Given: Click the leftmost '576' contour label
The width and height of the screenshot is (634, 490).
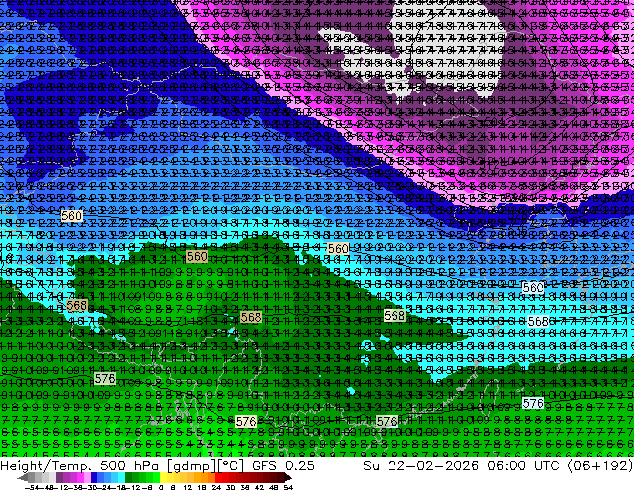Looking at the screenshot, I should click(105, 378).
